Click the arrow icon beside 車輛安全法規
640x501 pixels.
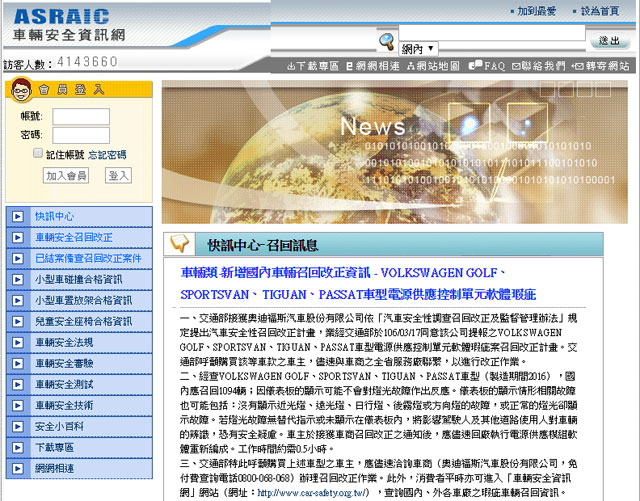pos(18,343)
